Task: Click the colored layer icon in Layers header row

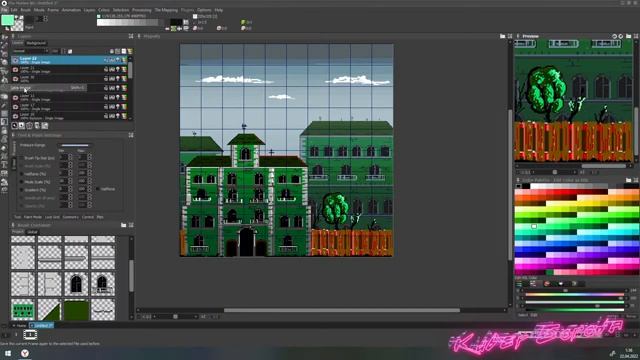Action: tap(130, 51)
